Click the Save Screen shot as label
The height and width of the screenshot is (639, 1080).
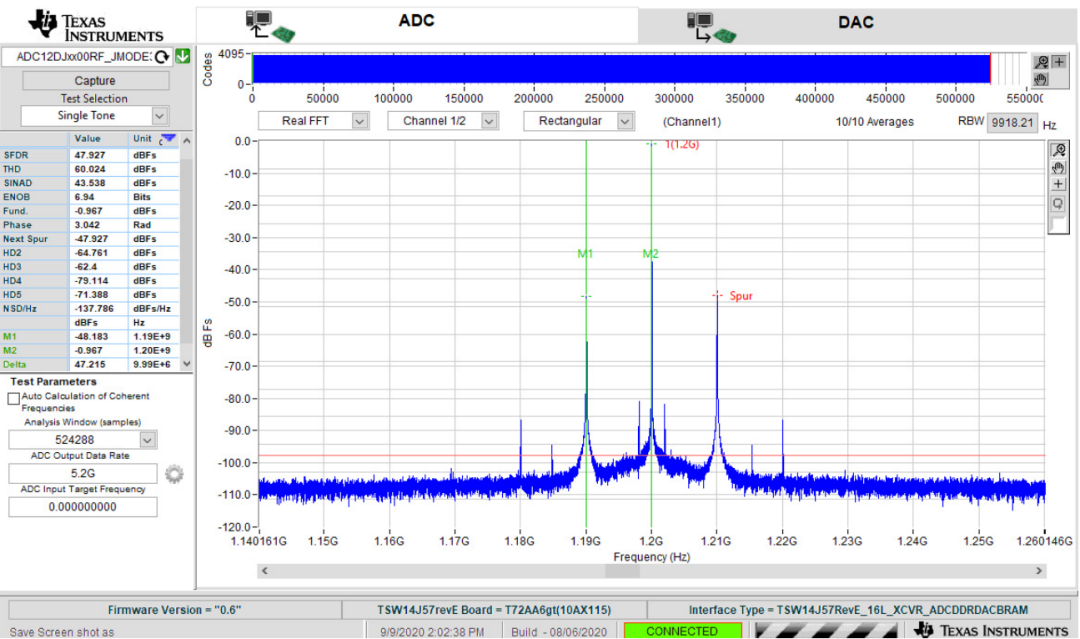[x=61, y=632]
